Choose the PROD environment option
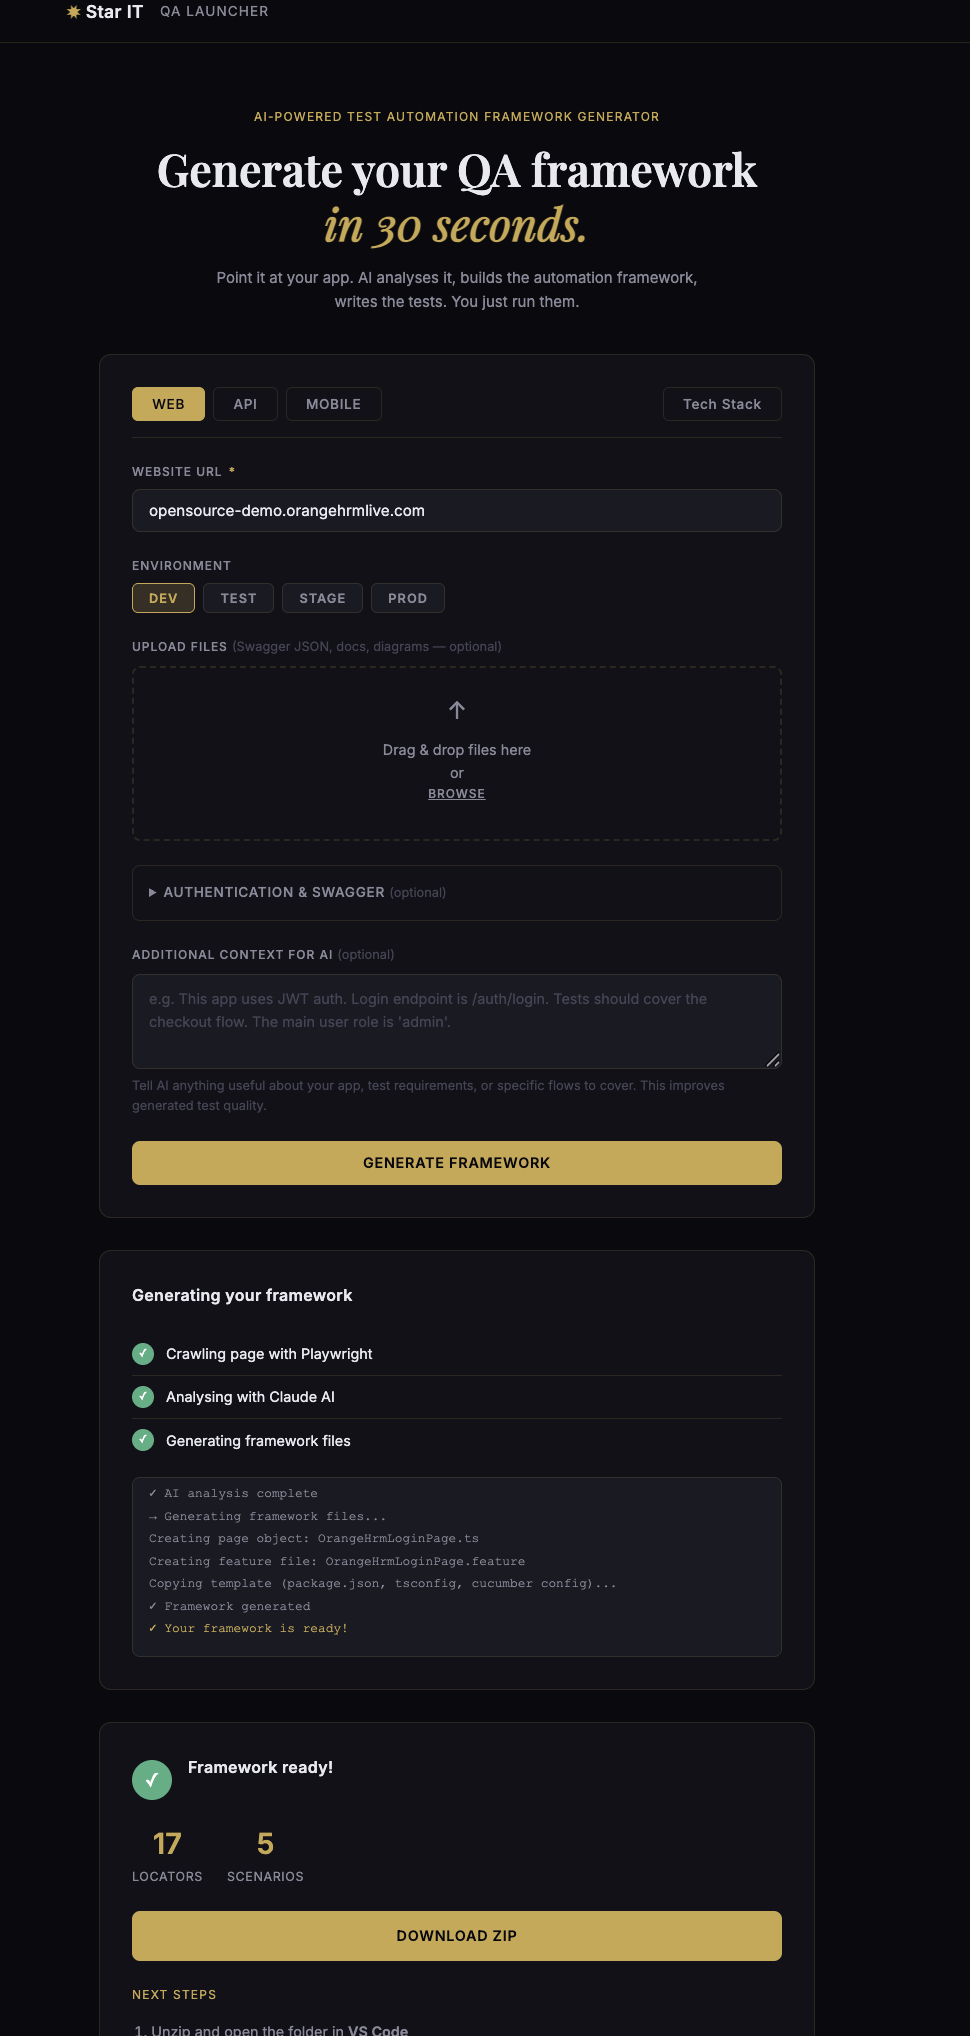Image resolution: width=970 pixels, height=2036 pixels. click(x=408, y=598)
